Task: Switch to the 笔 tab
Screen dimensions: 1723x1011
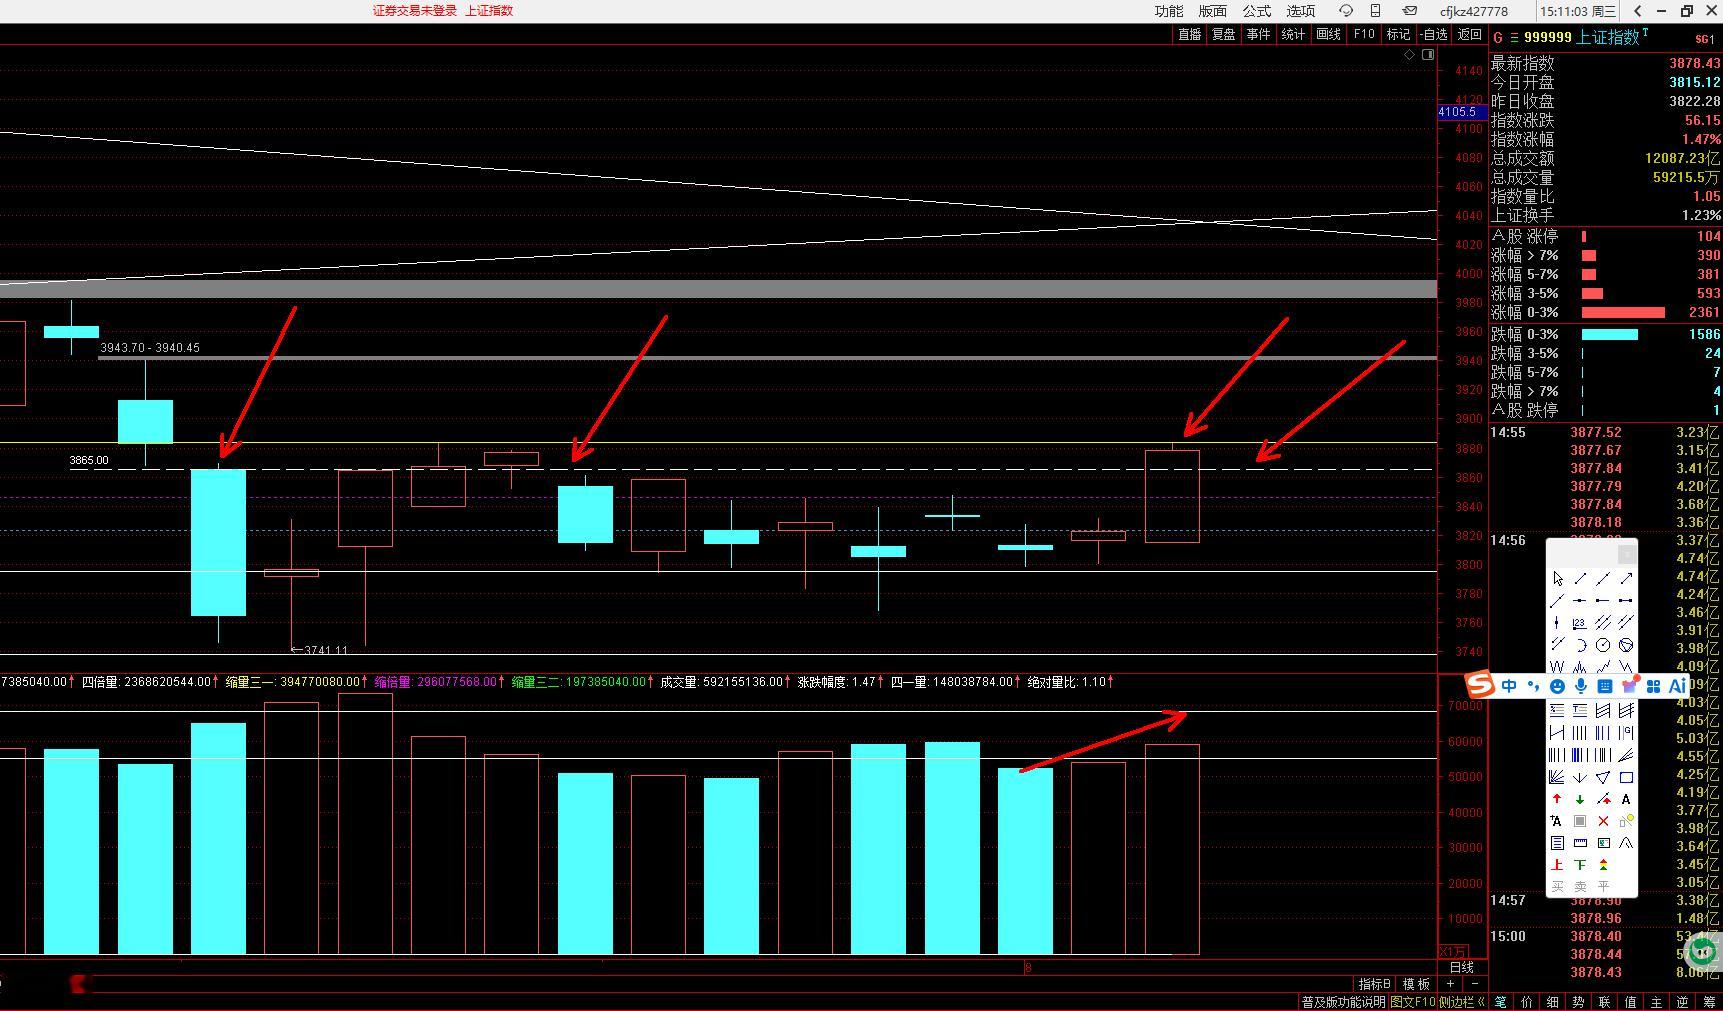Action: pyautogui.click(x=1501, y=1002)
